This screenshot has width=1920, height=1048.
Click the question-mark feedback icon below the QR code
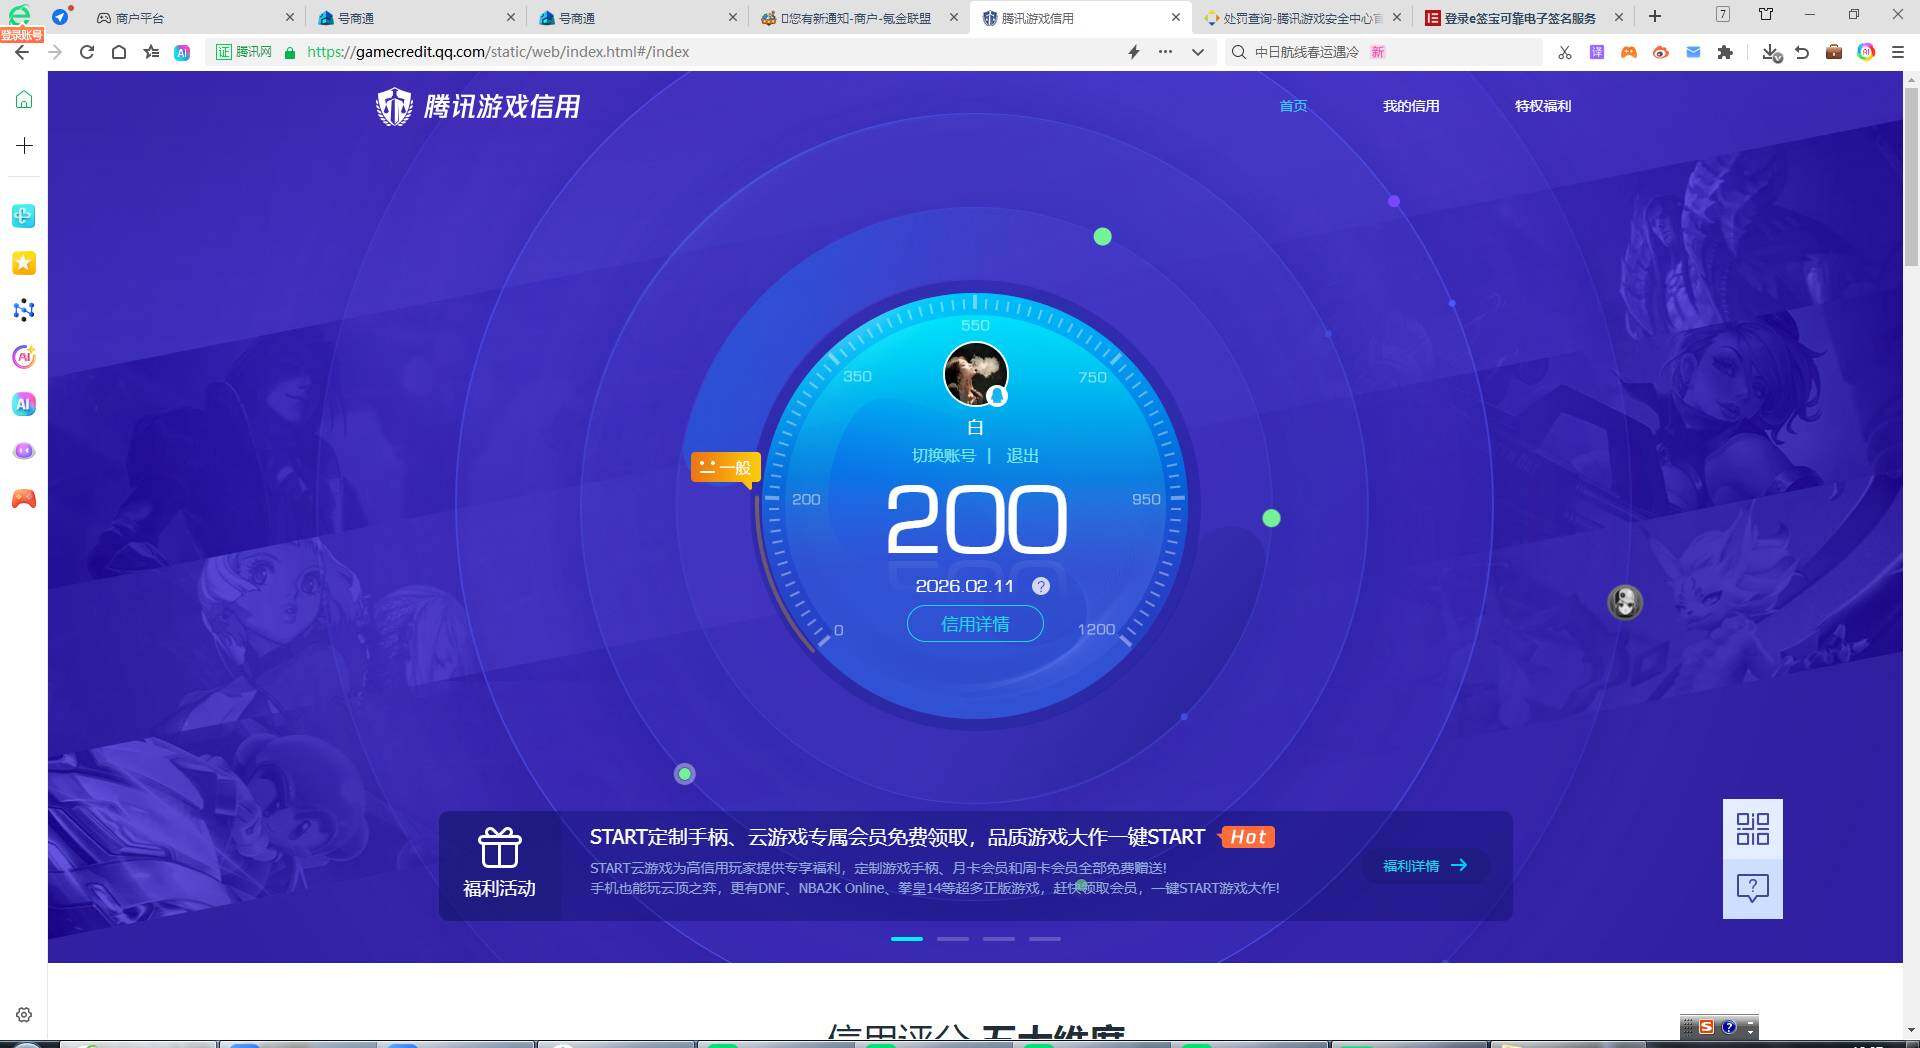click(1751, 888)
